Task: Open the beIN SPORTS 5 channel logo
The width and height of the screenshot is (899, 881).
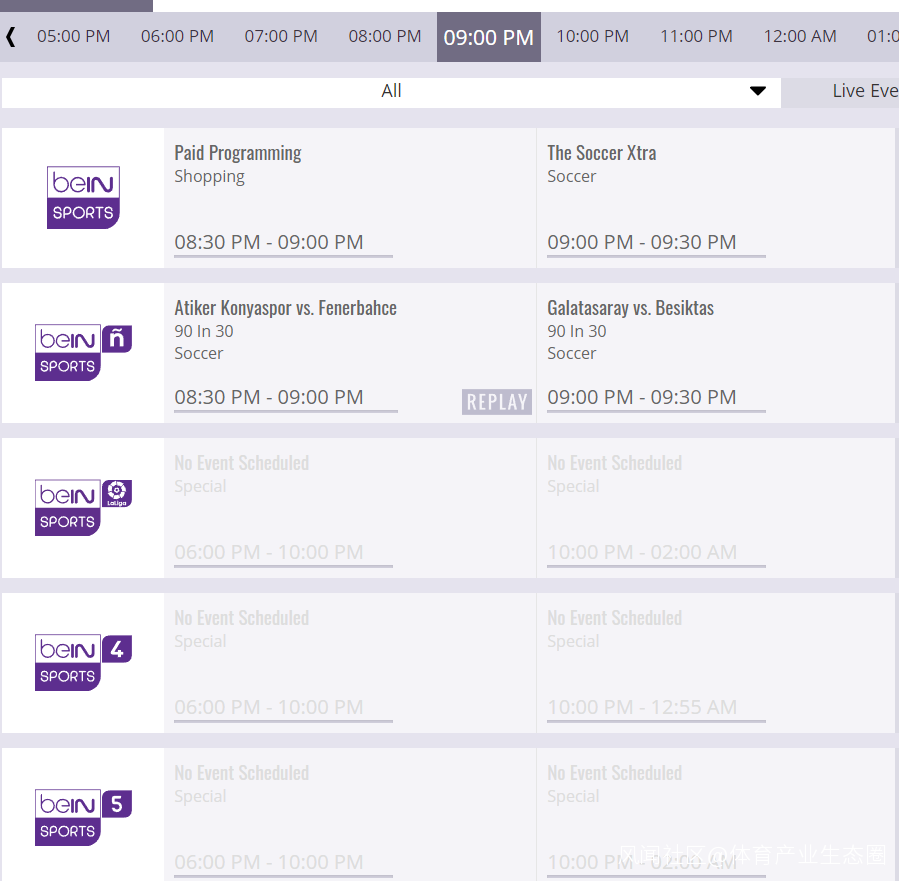Action: pyautogui.click(x=83, y=817)
